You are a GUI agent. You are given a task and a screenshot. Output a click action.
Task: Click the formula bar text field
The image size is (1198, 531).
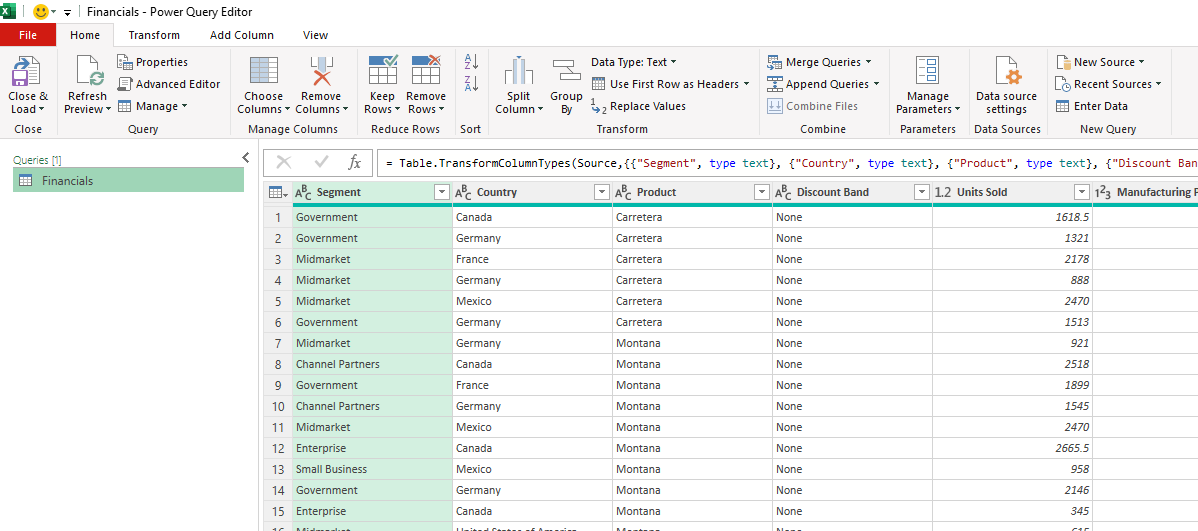[x=787, y=163]
